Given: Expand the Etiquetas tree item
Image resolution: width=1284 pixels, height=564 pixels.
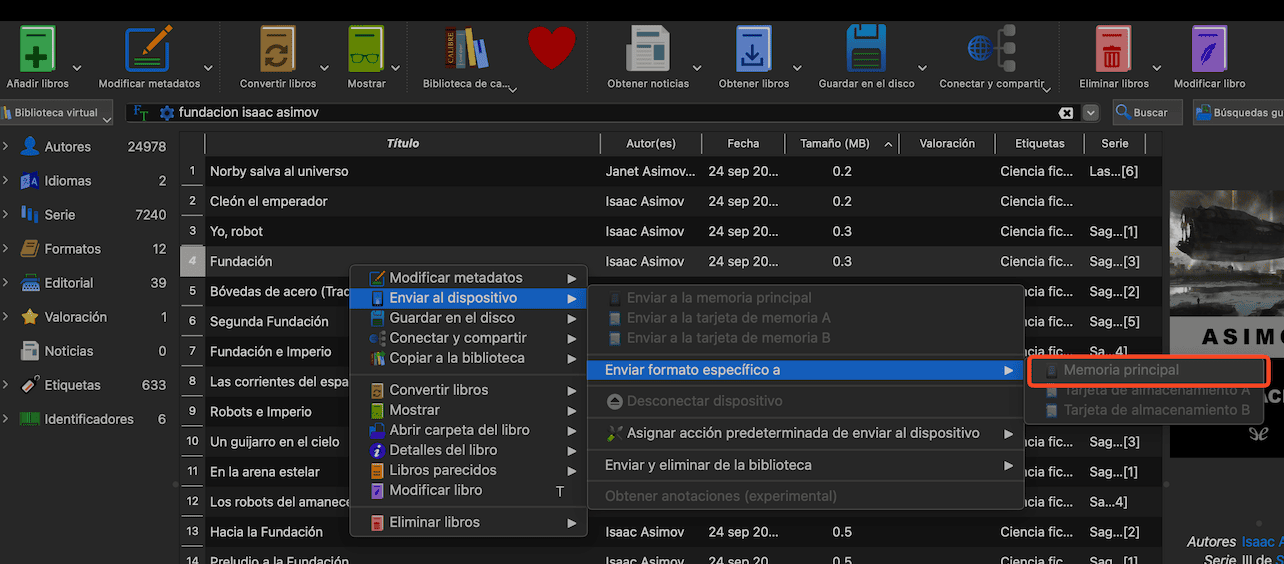Looking at the screenshot, I should 6,385.
